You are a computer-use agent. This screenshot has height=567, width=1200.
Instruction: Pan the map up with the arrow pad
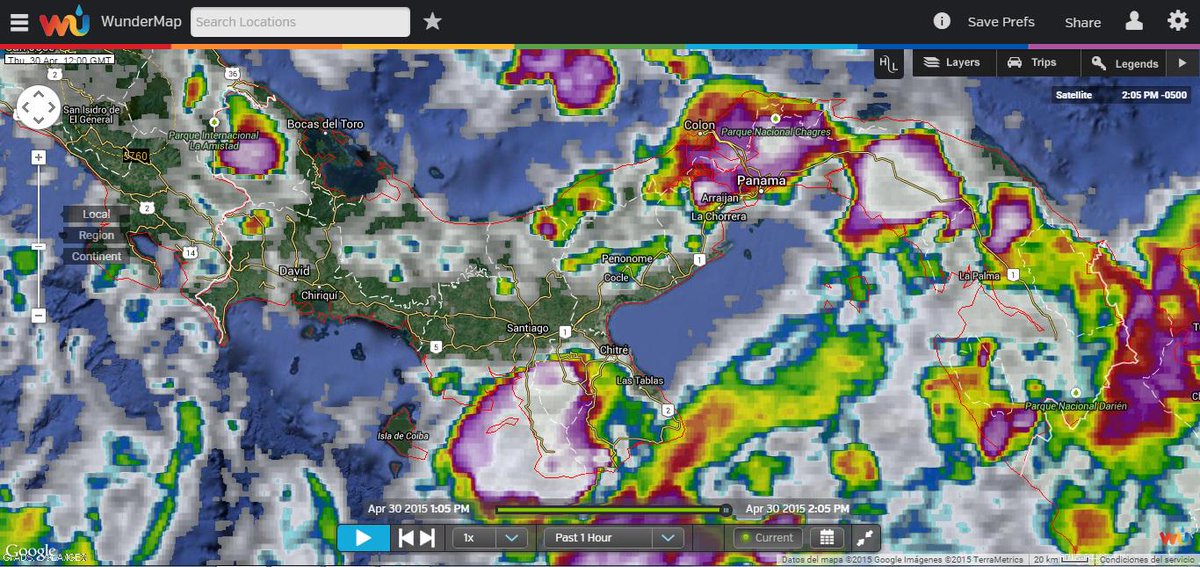tap(39, 93)
